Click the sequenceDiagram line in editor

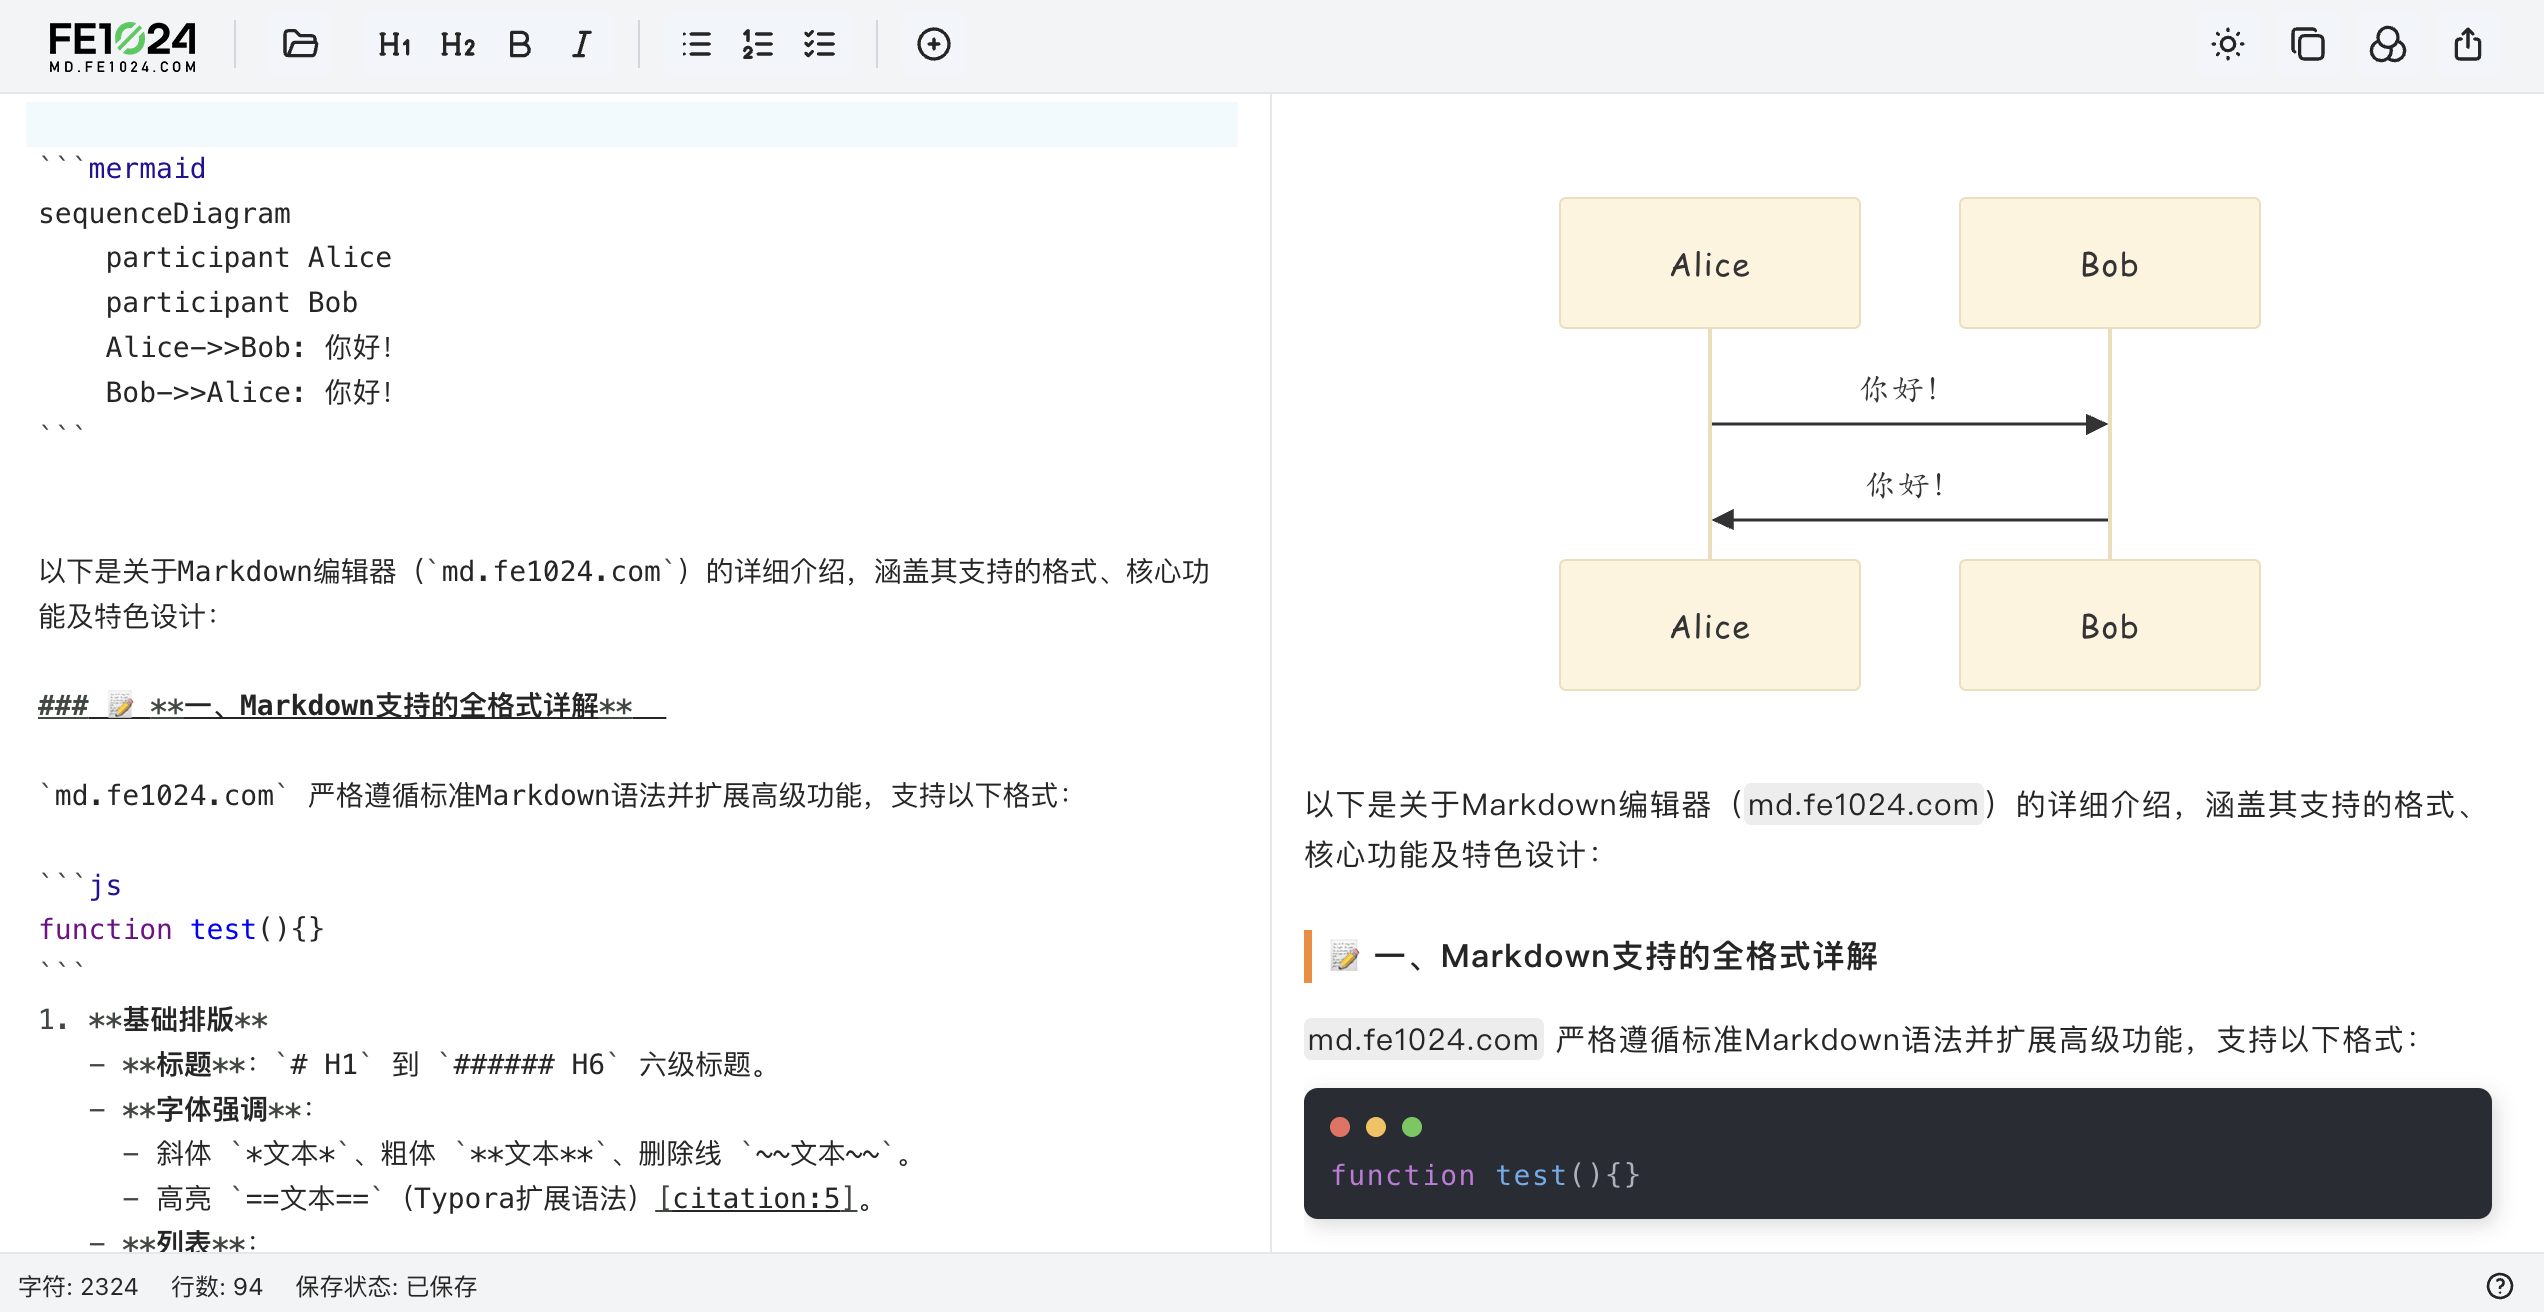coord(164,213)
